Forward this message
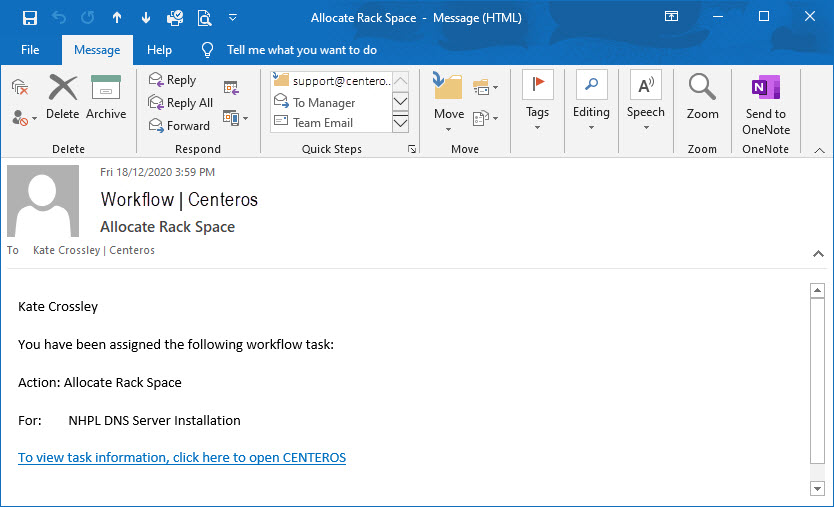The image size is (834, 507). click(x=179, y=126)
